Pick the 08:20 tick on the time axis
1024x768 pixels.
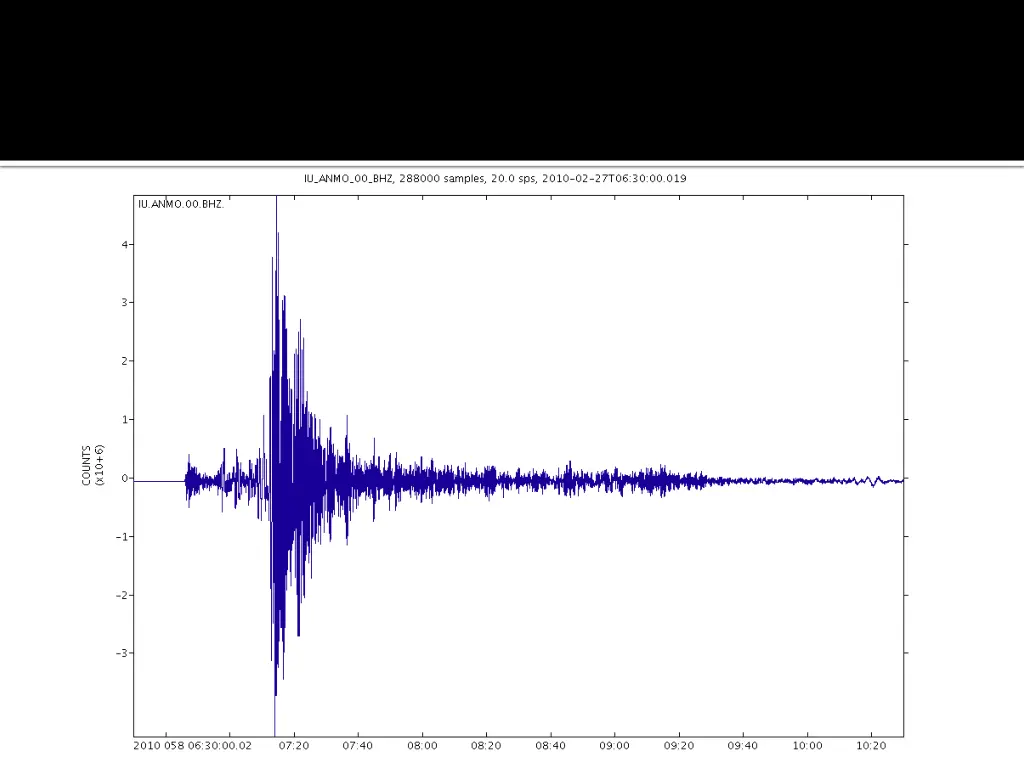tap(486, 746)
